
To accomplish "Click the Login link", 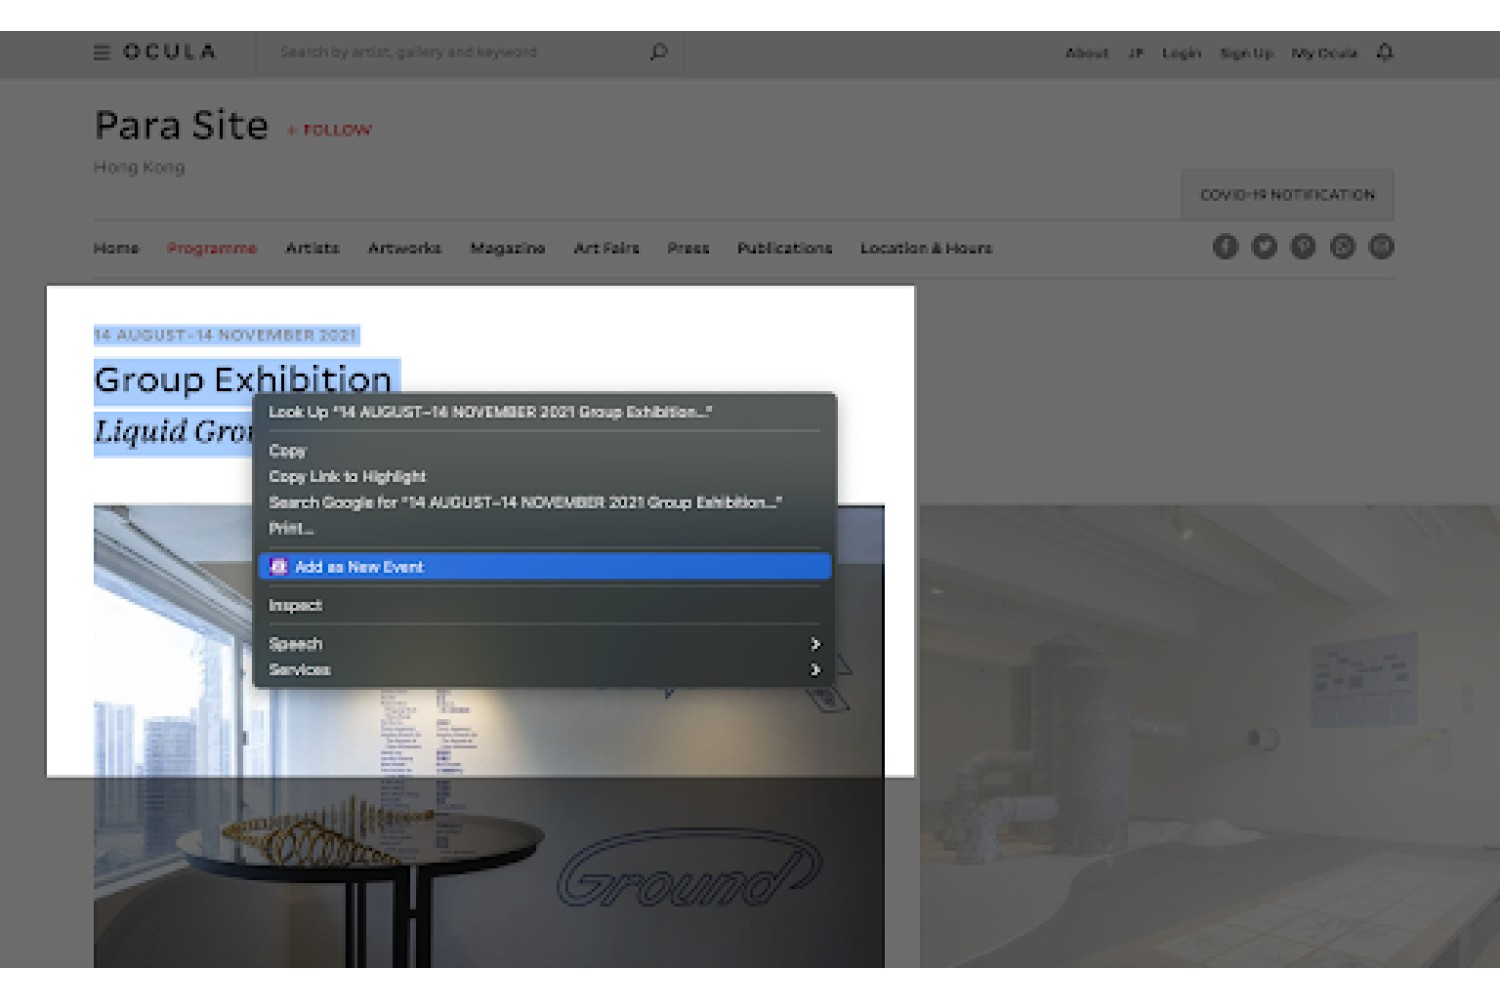I will point(1181,53).
